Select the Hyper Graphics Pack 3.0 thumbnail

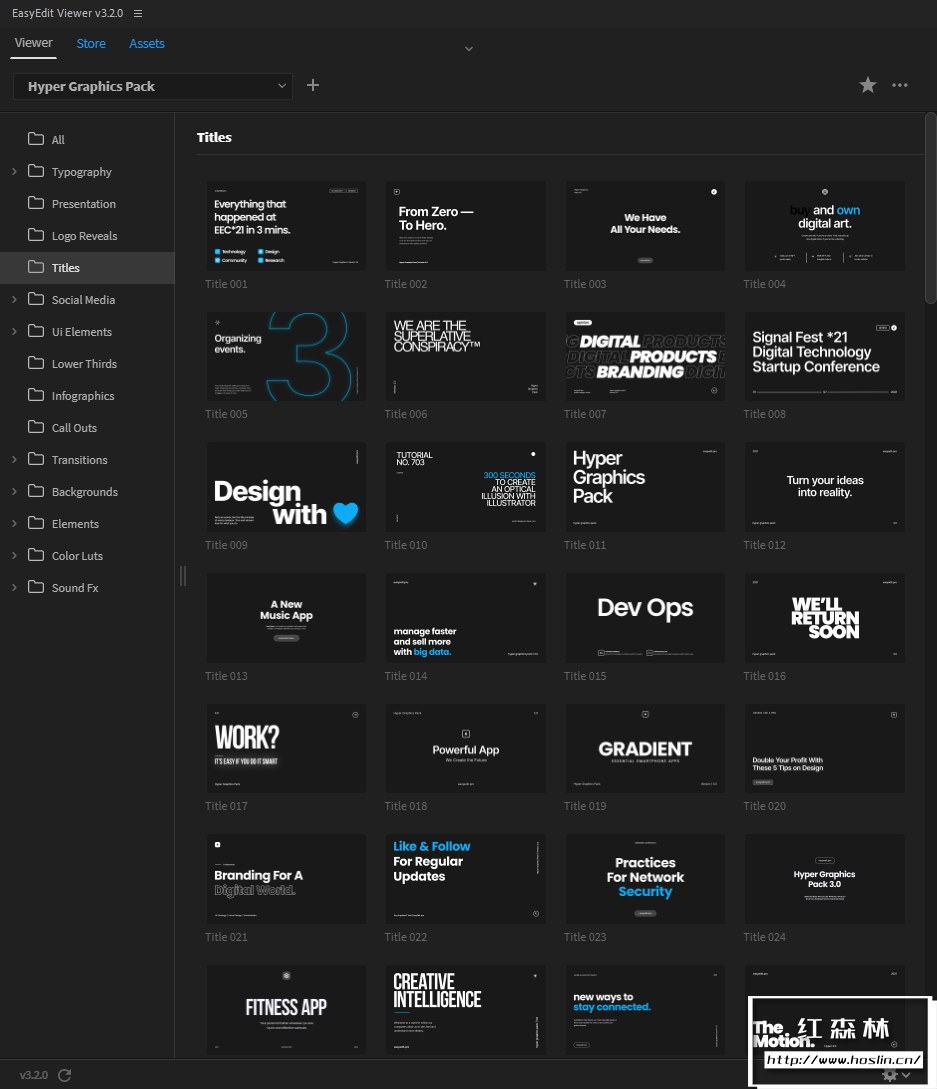point(824,879)
